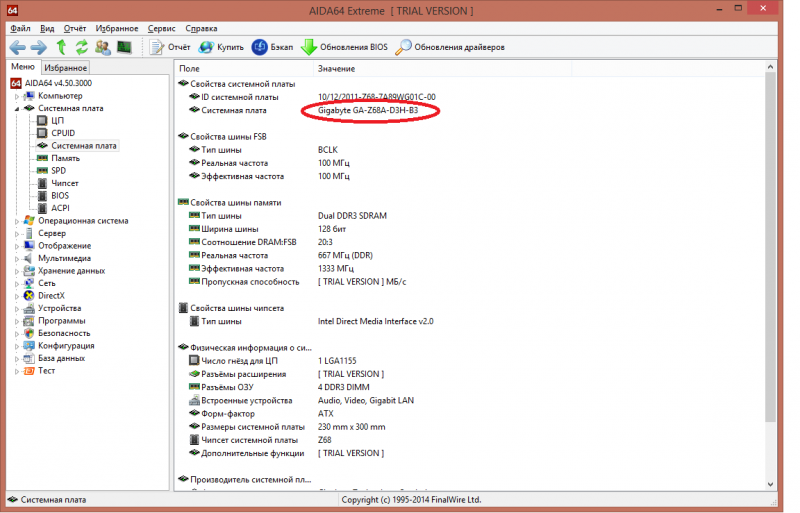Viewport: 800px width, 513px height.
Task: Select CPUID in the tree
Action: [x=63, y=133]
